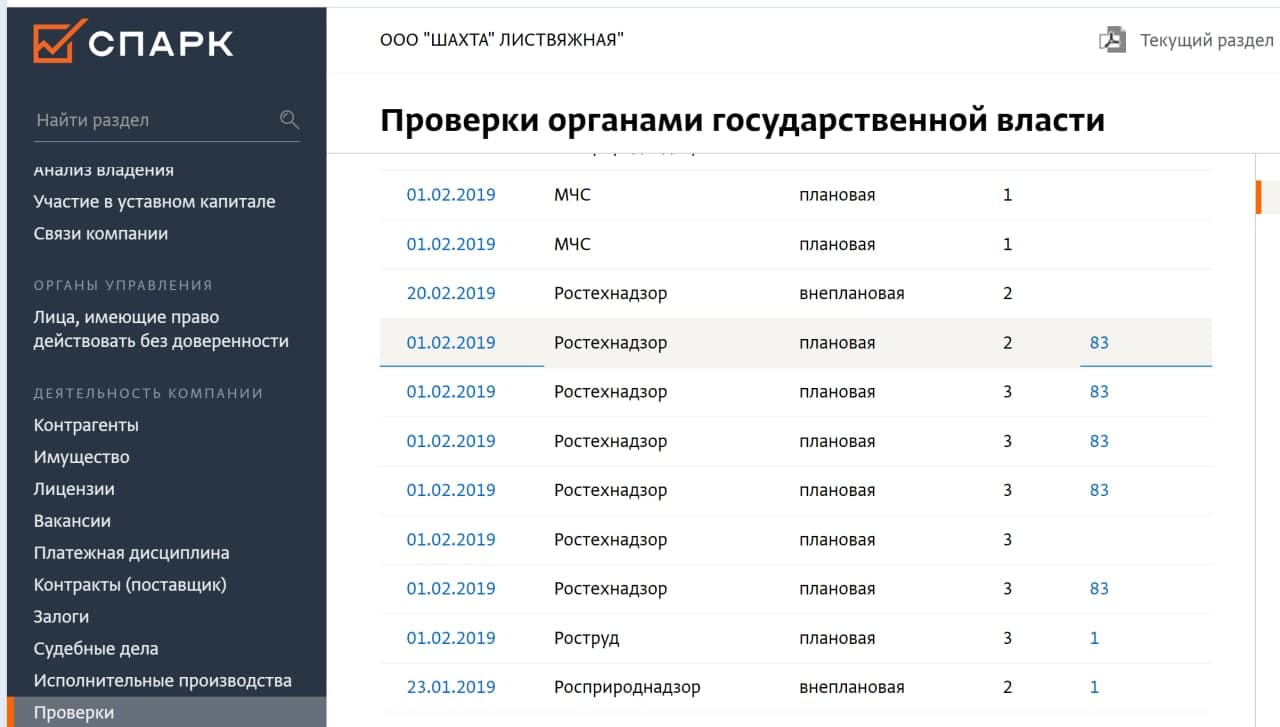The image size is (1280, 727).
Task: Click the value 2 in 20.02.2019 row
Action: coord(1007,294)
